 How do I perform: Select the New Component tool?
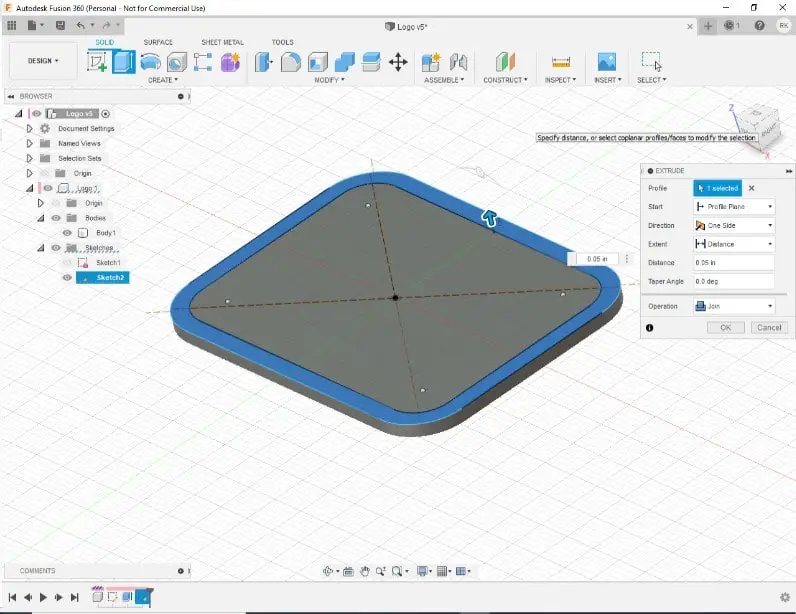click(431, 62)
